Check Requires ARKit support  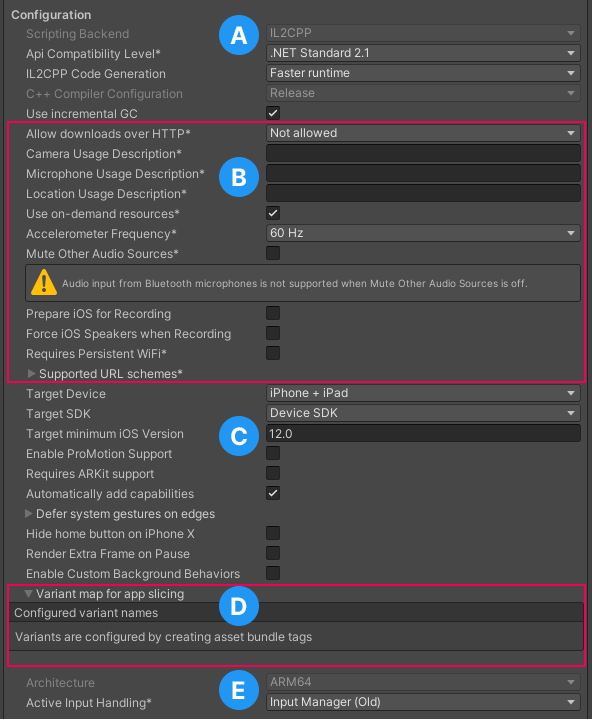[x=273, y=473]
